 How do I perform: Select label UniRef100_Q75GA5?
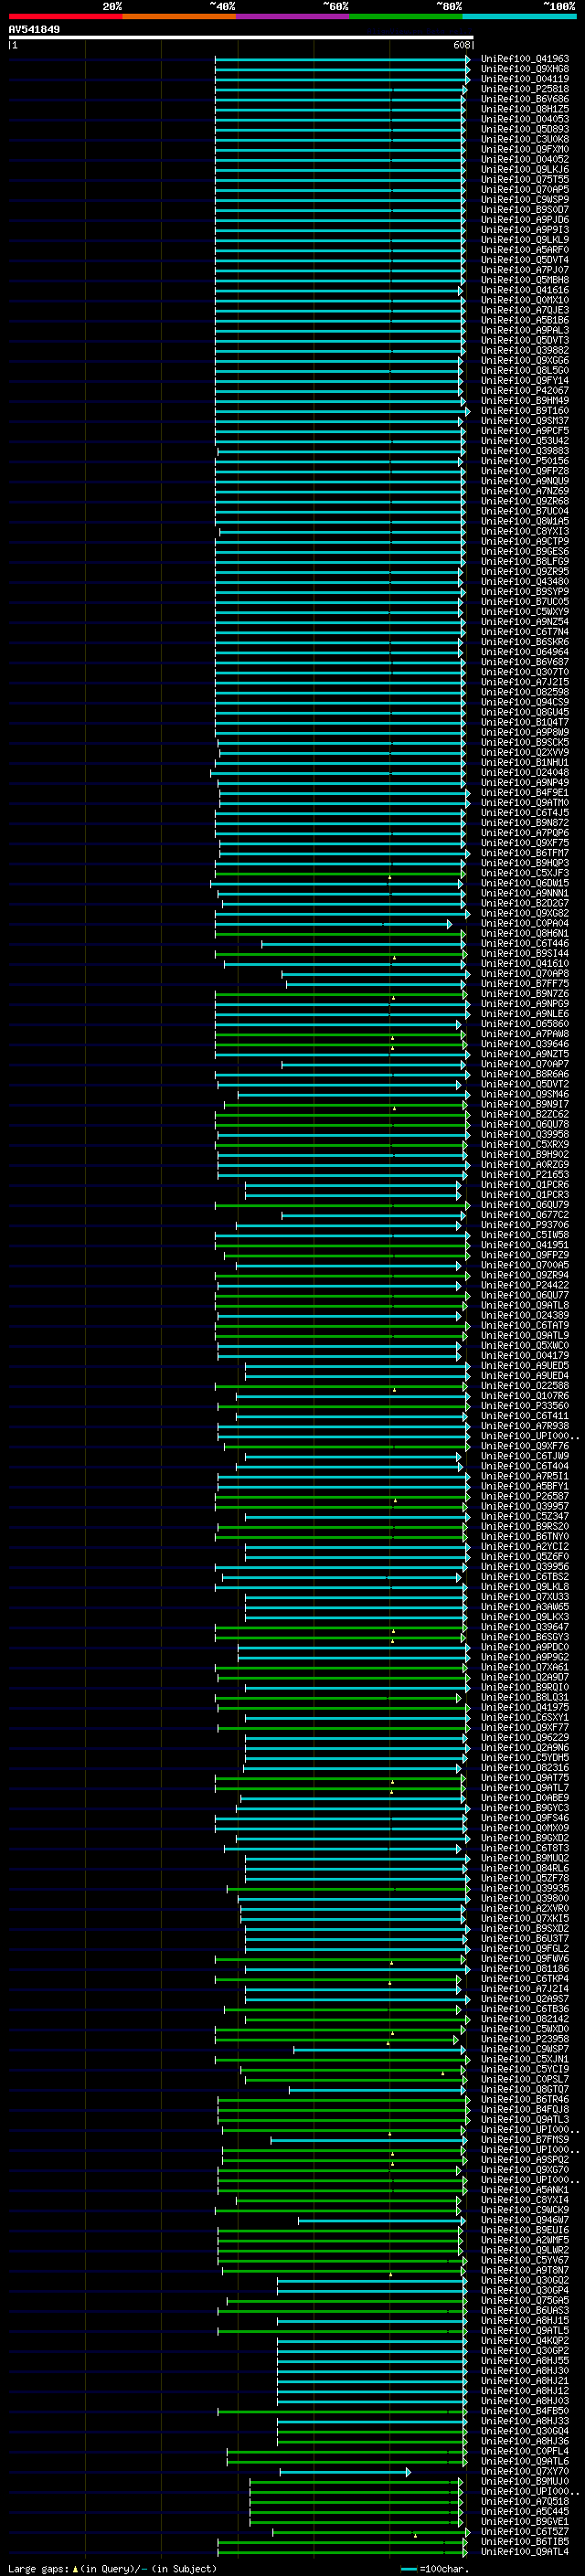(x=525, y=2300)
